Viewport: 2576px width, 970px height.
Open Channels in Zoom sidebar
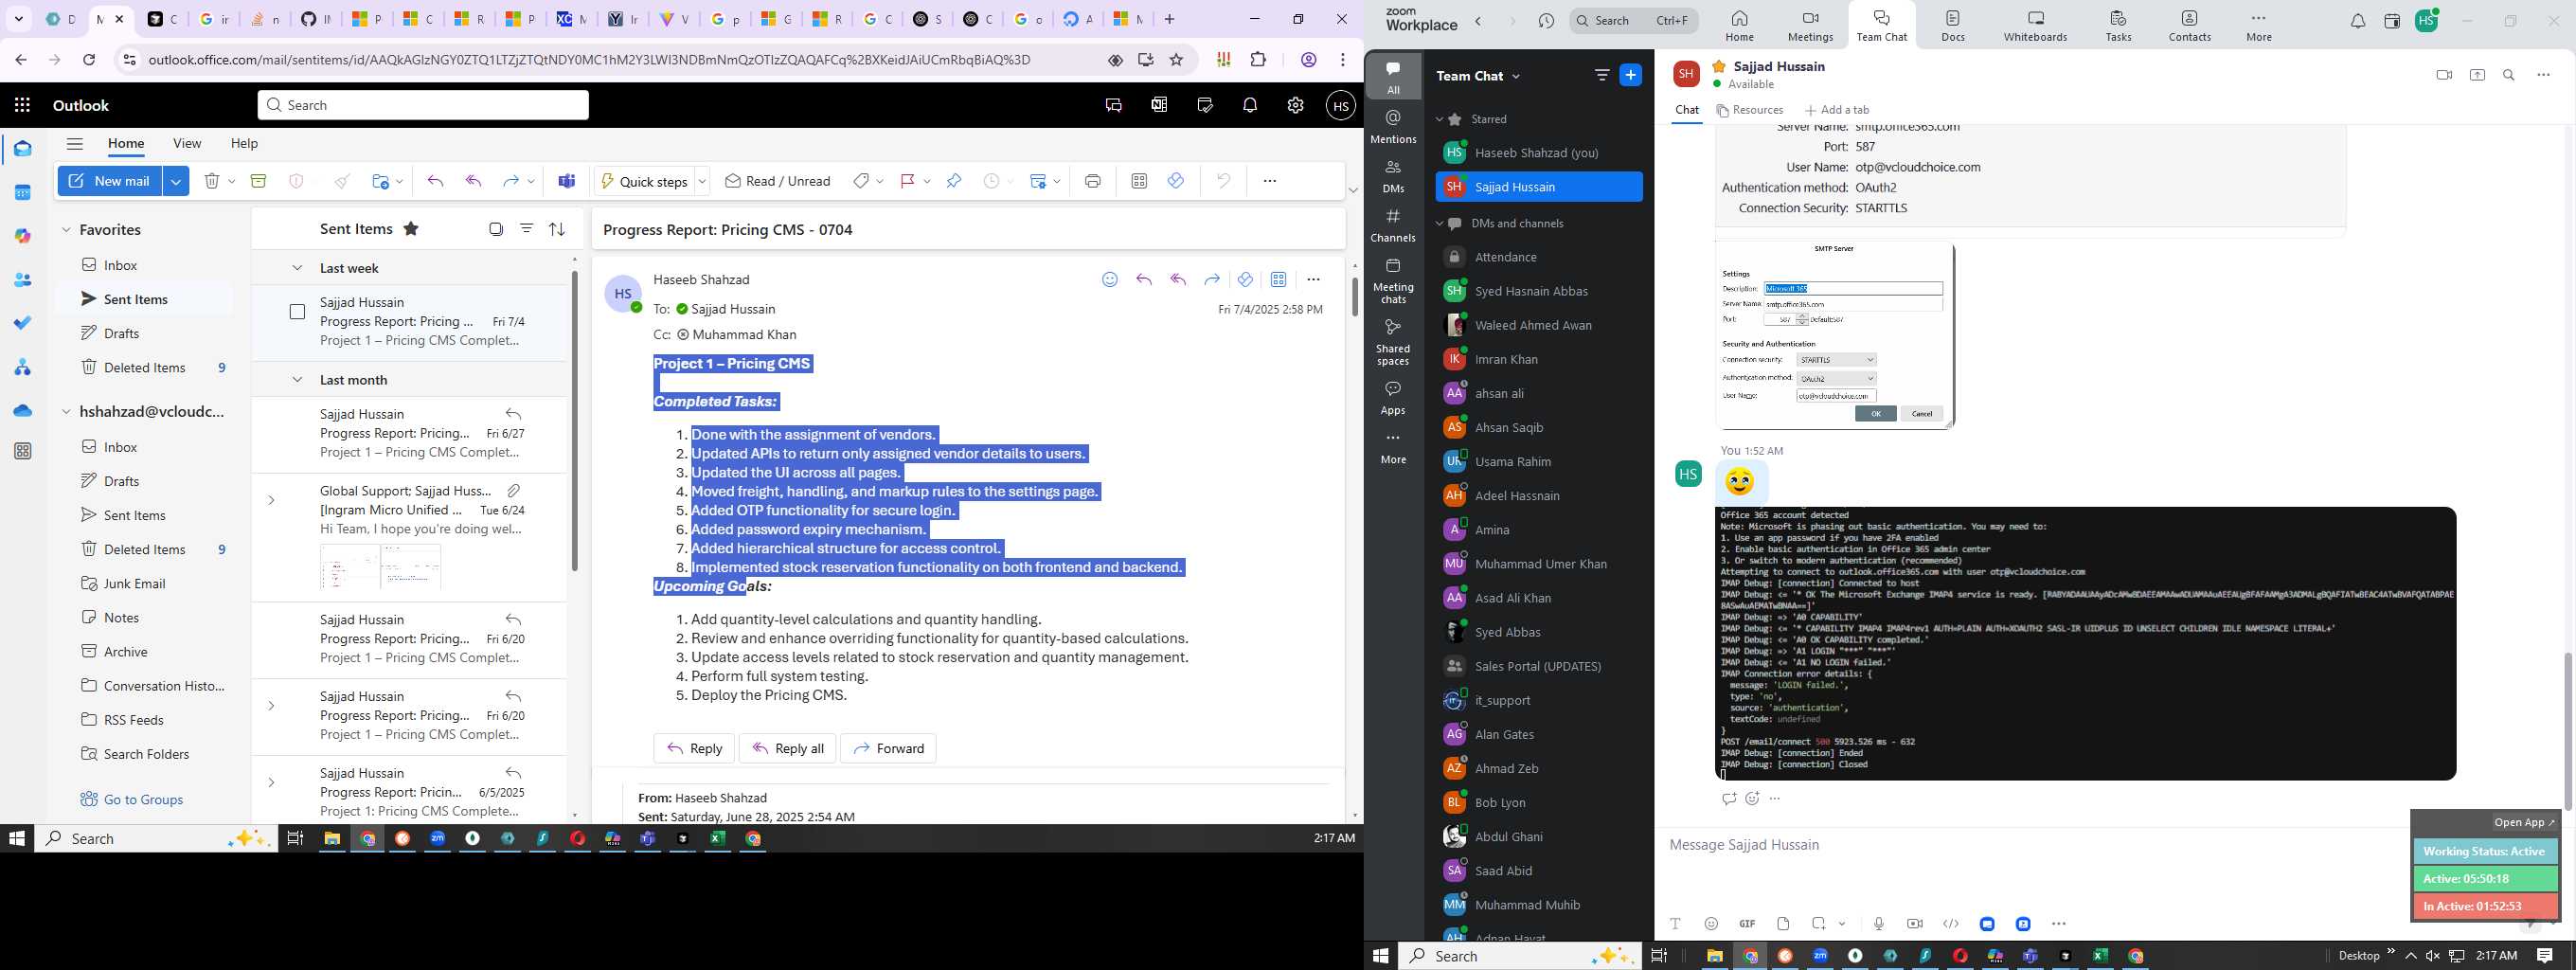(1393, 225)
